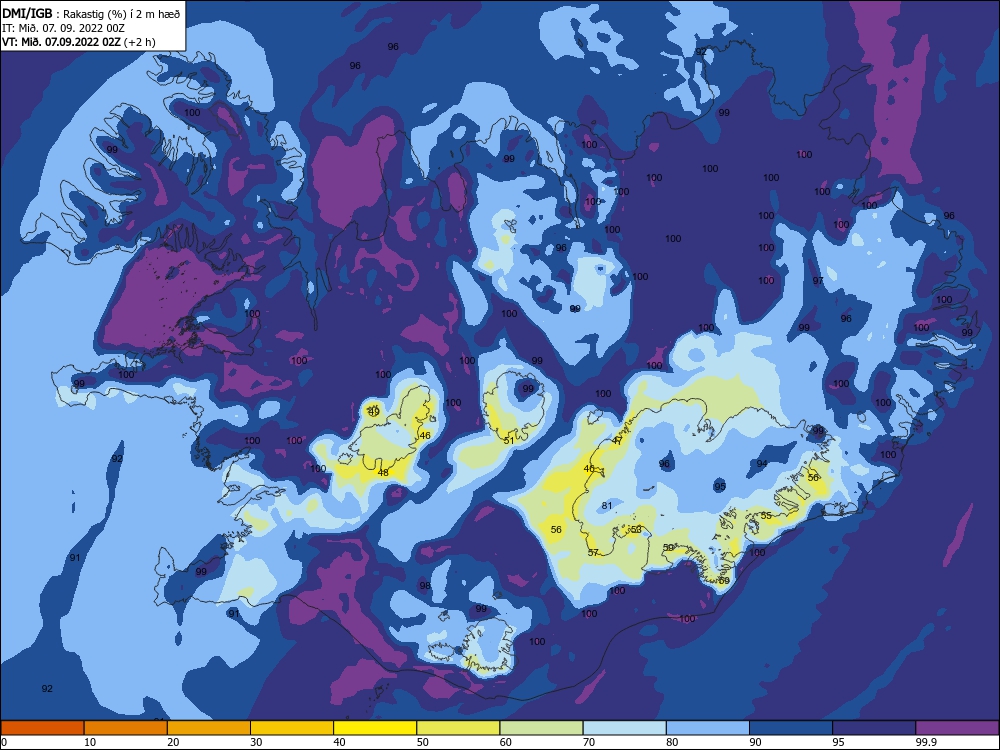Click the '(+2 h)' forecast offset text
This screenshot has height=750, width=1000.
(139, 42)
